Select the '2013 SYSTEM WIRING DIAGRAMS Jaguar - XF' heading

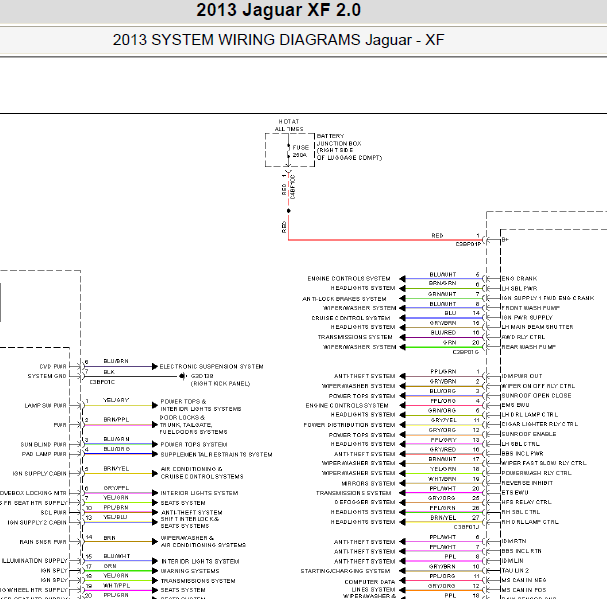[x=278, y=40]
